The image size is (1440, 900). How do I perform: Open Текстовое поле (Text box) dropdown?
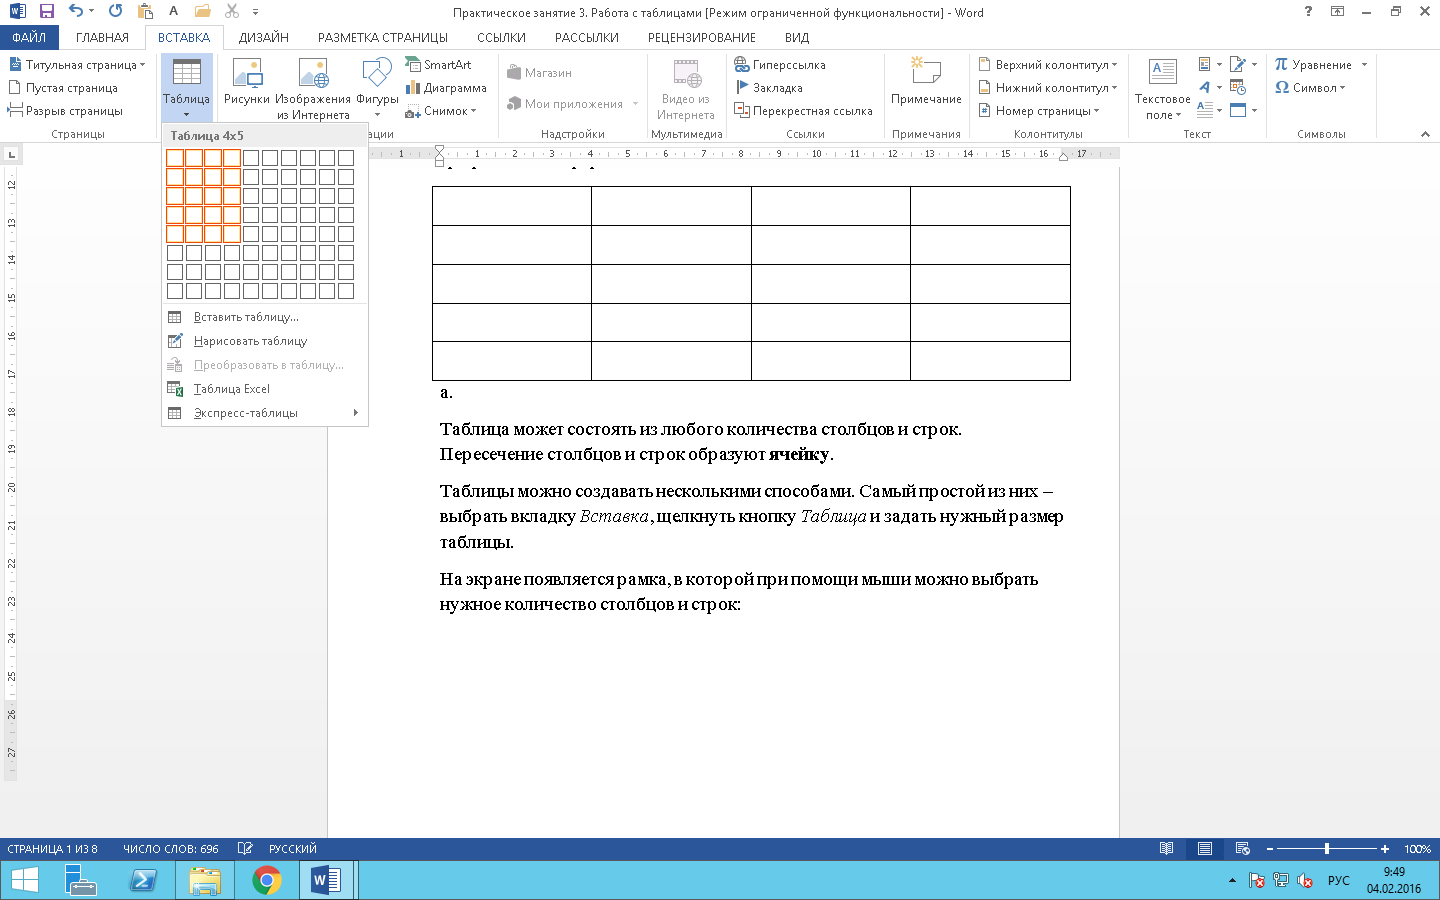pyautogui.click(x=1162, y=88)
